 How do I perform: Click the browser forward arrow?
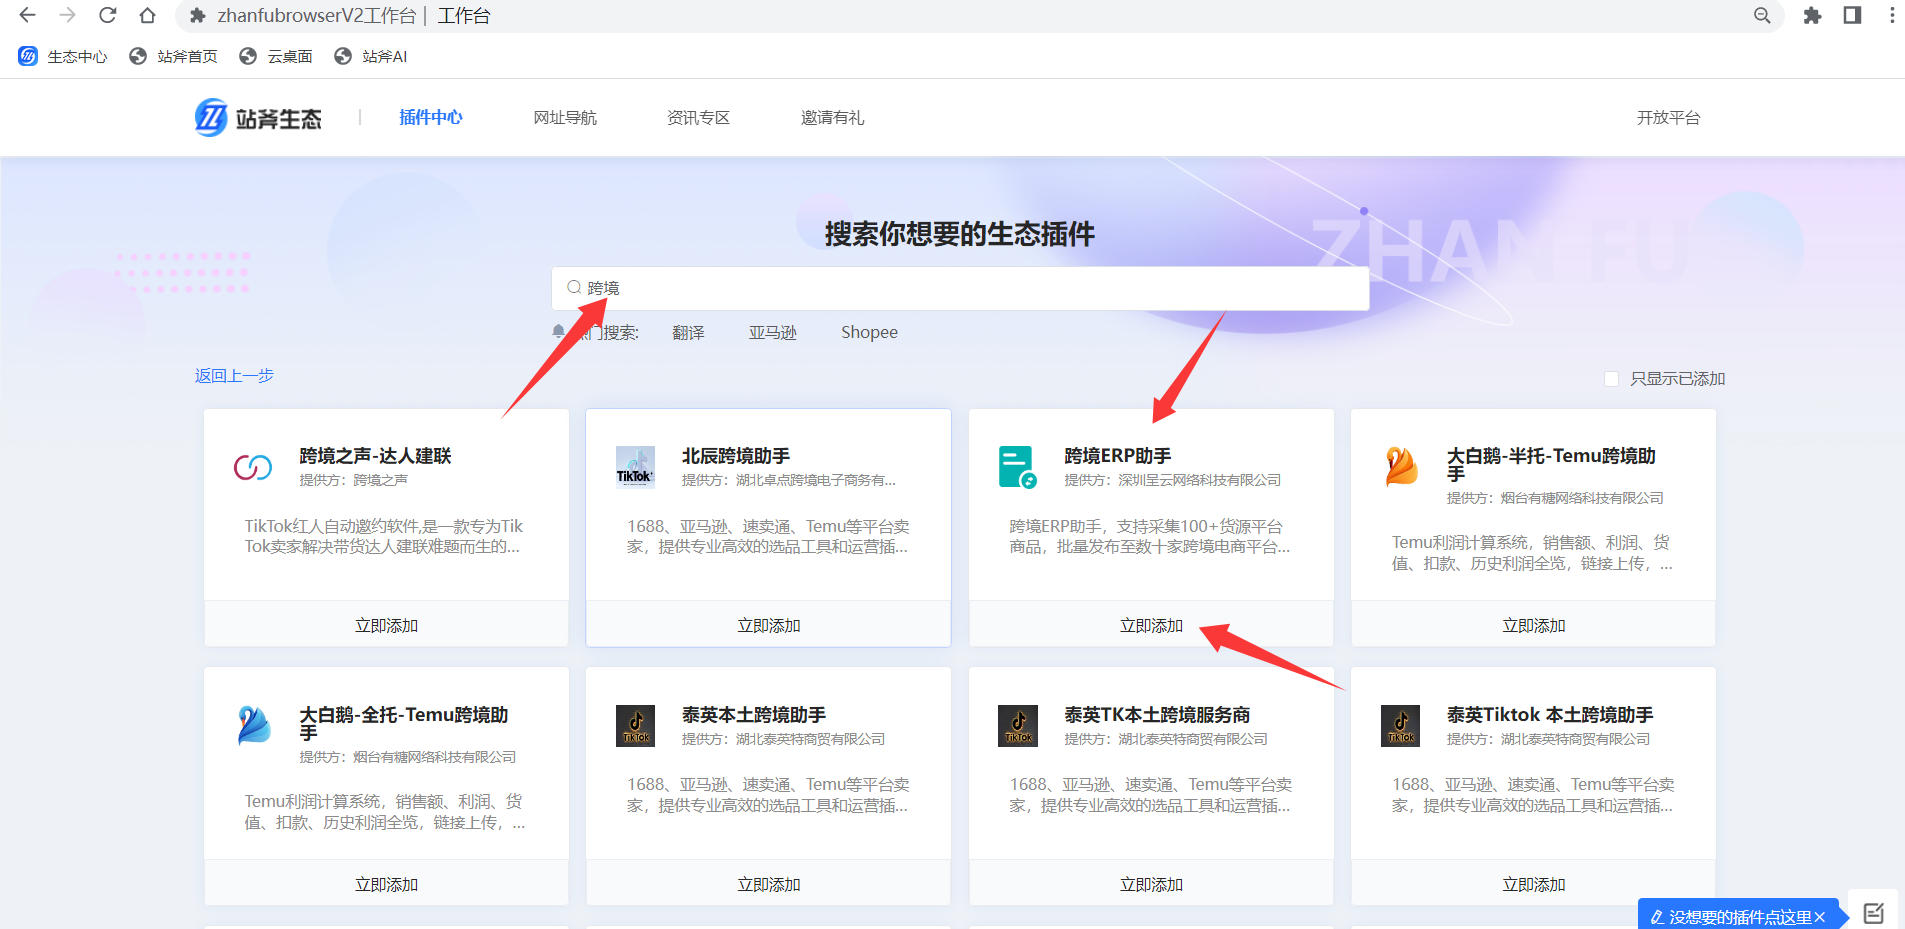pyautogui.click(x=67, y=15)
